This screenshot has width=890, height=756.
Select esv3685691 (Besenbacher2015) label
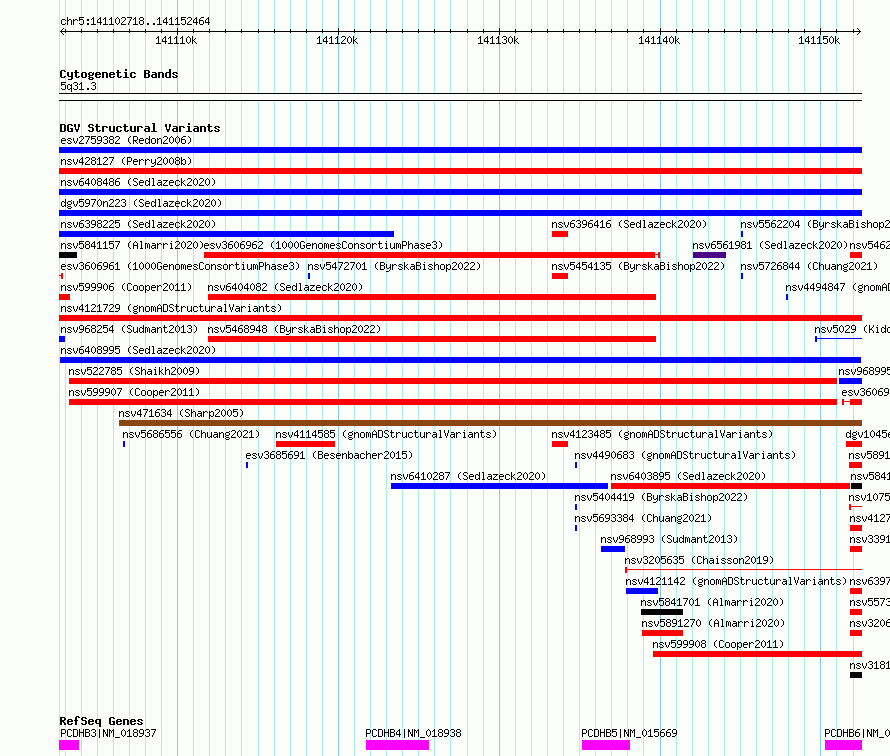[x=329, y=455]
